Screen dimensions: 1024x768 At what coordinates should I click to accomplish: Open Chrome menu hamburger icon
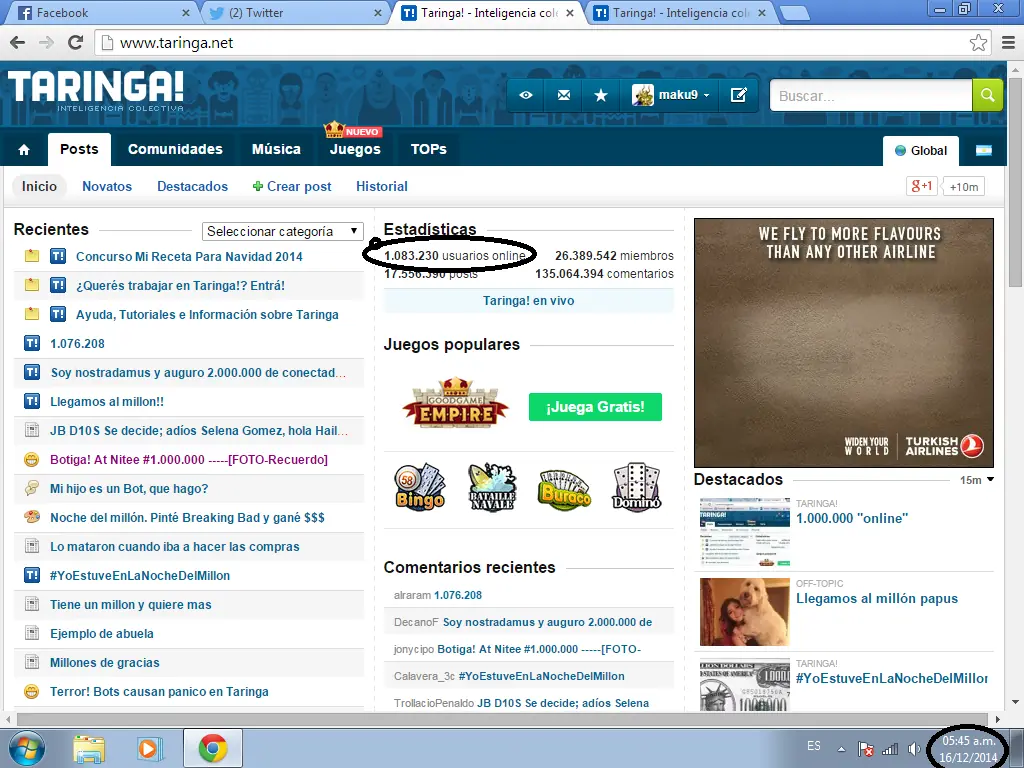(1008, 43)
